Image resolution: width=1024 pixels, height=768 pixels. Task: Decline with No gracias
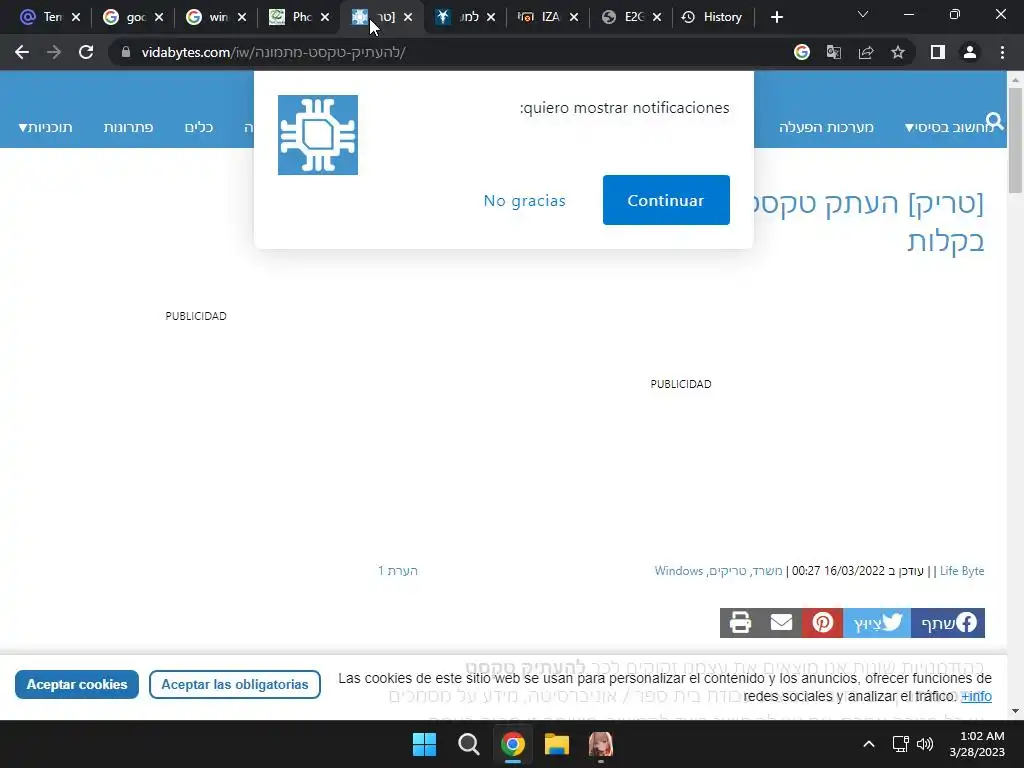point(524,200)
